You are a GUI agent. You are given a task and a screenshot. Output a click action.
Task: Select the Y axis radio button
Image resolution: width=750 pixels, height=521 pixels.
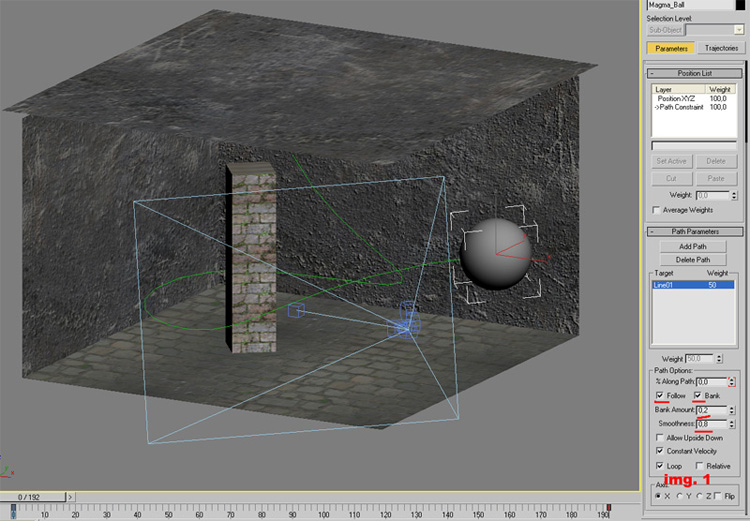(680, 496)
